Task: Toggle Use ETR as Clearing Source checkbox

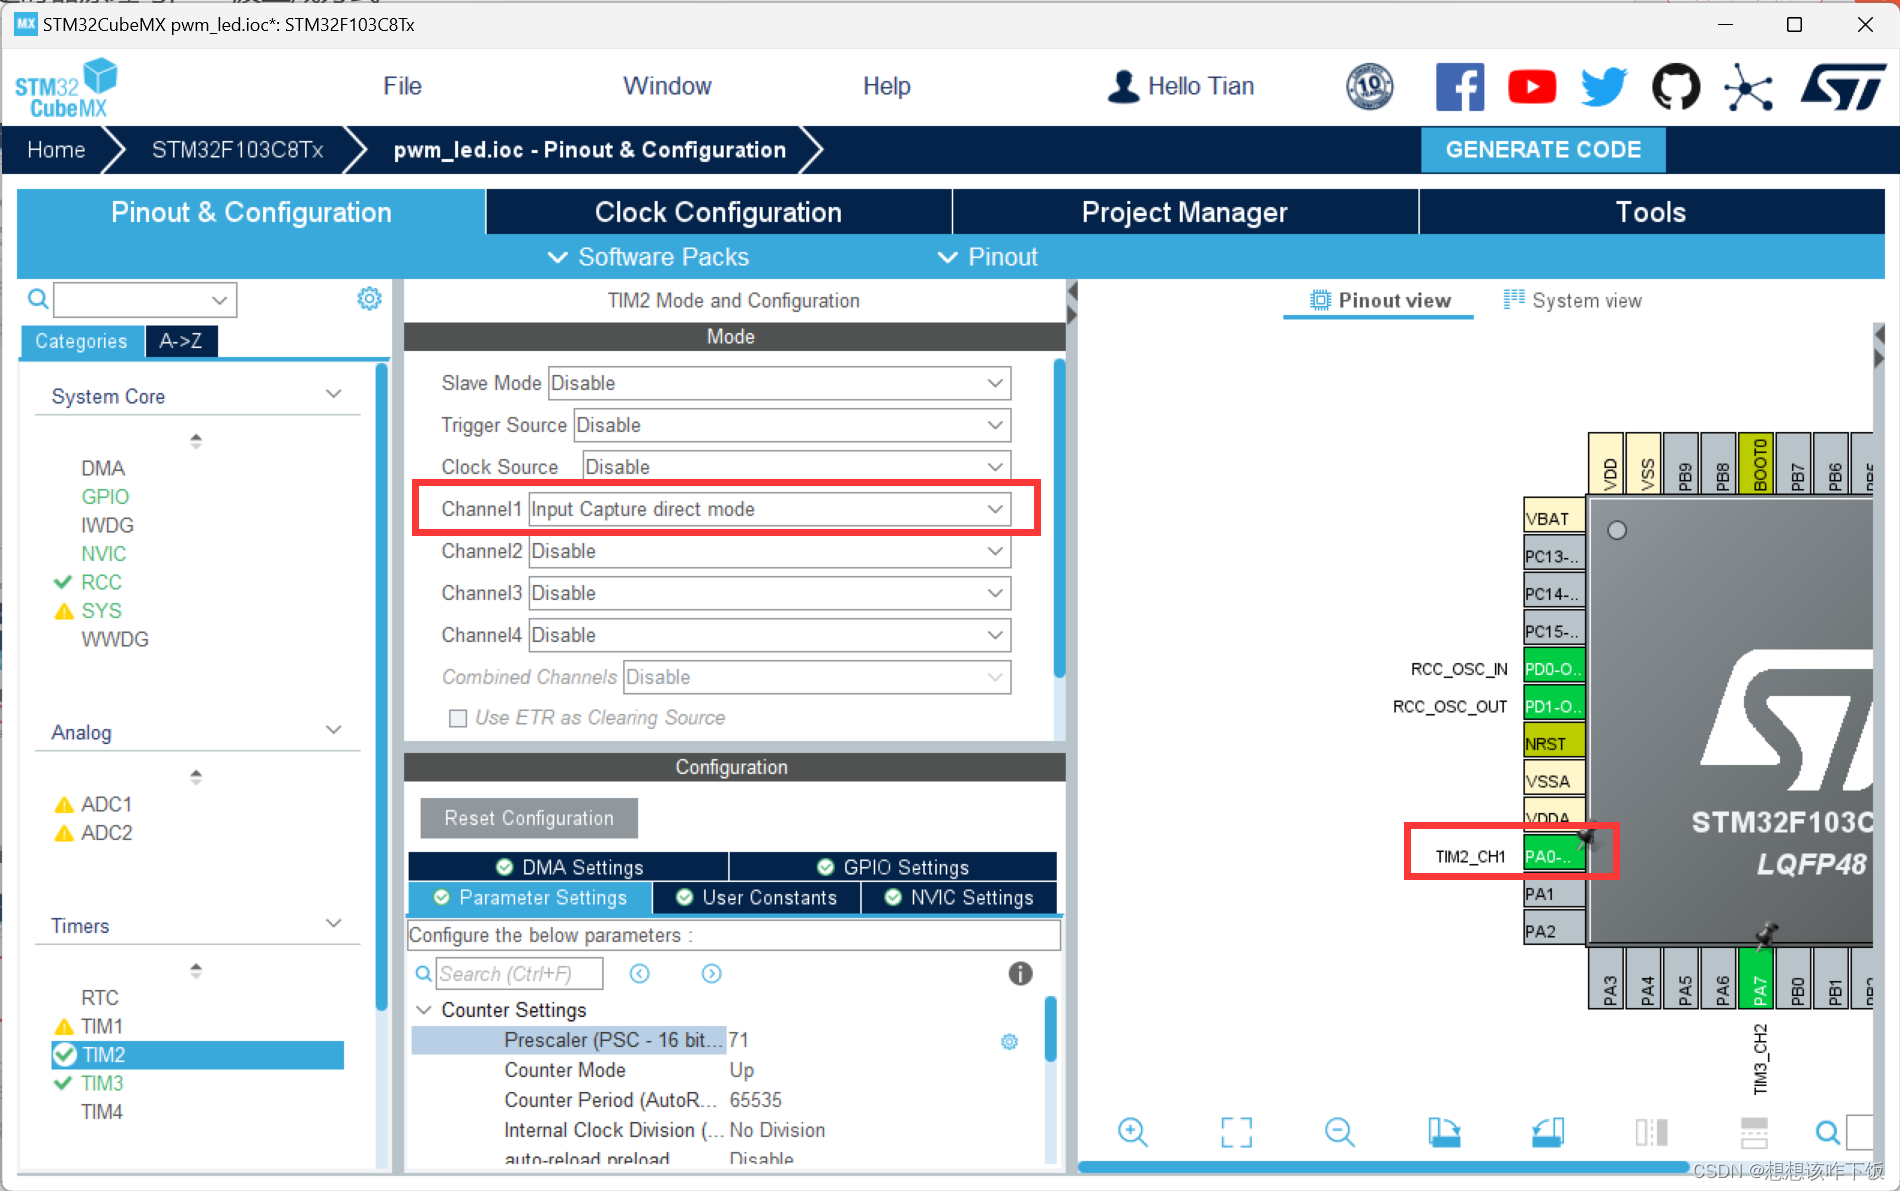Action: pos(458,718)
